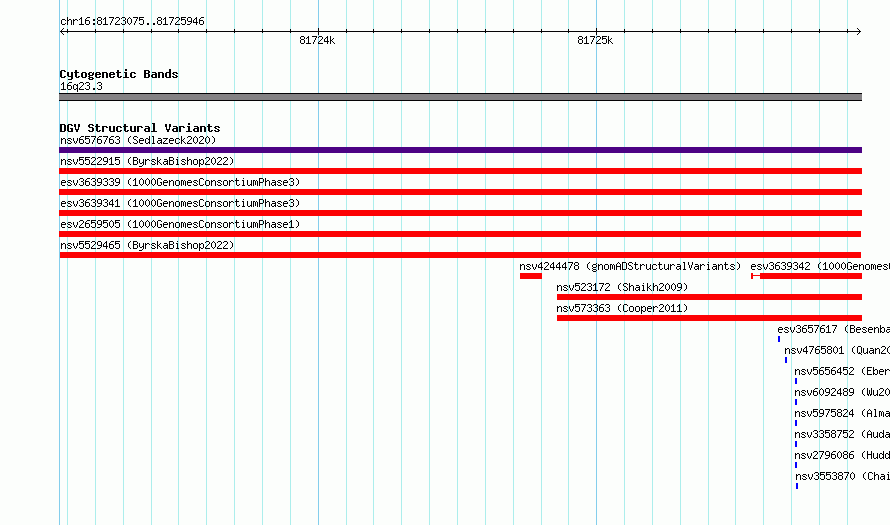Open nsv523172 (Shaikh2009) label
The height and width of the screenshot is (525, 890).
coord(622,287)
